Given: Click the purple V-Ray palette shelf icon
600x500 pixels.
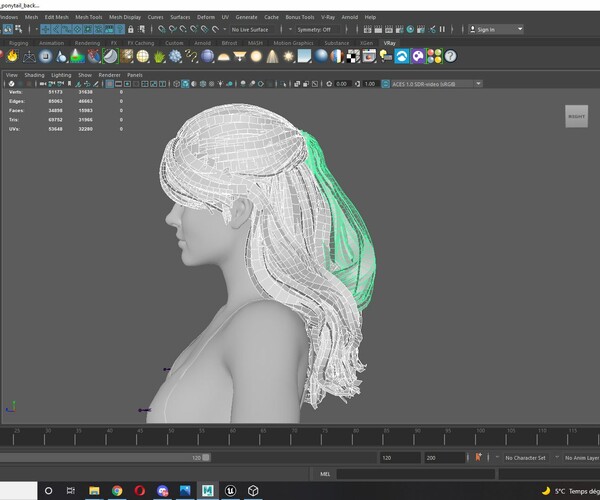Looking at the screenshot, I should (418, 56).
